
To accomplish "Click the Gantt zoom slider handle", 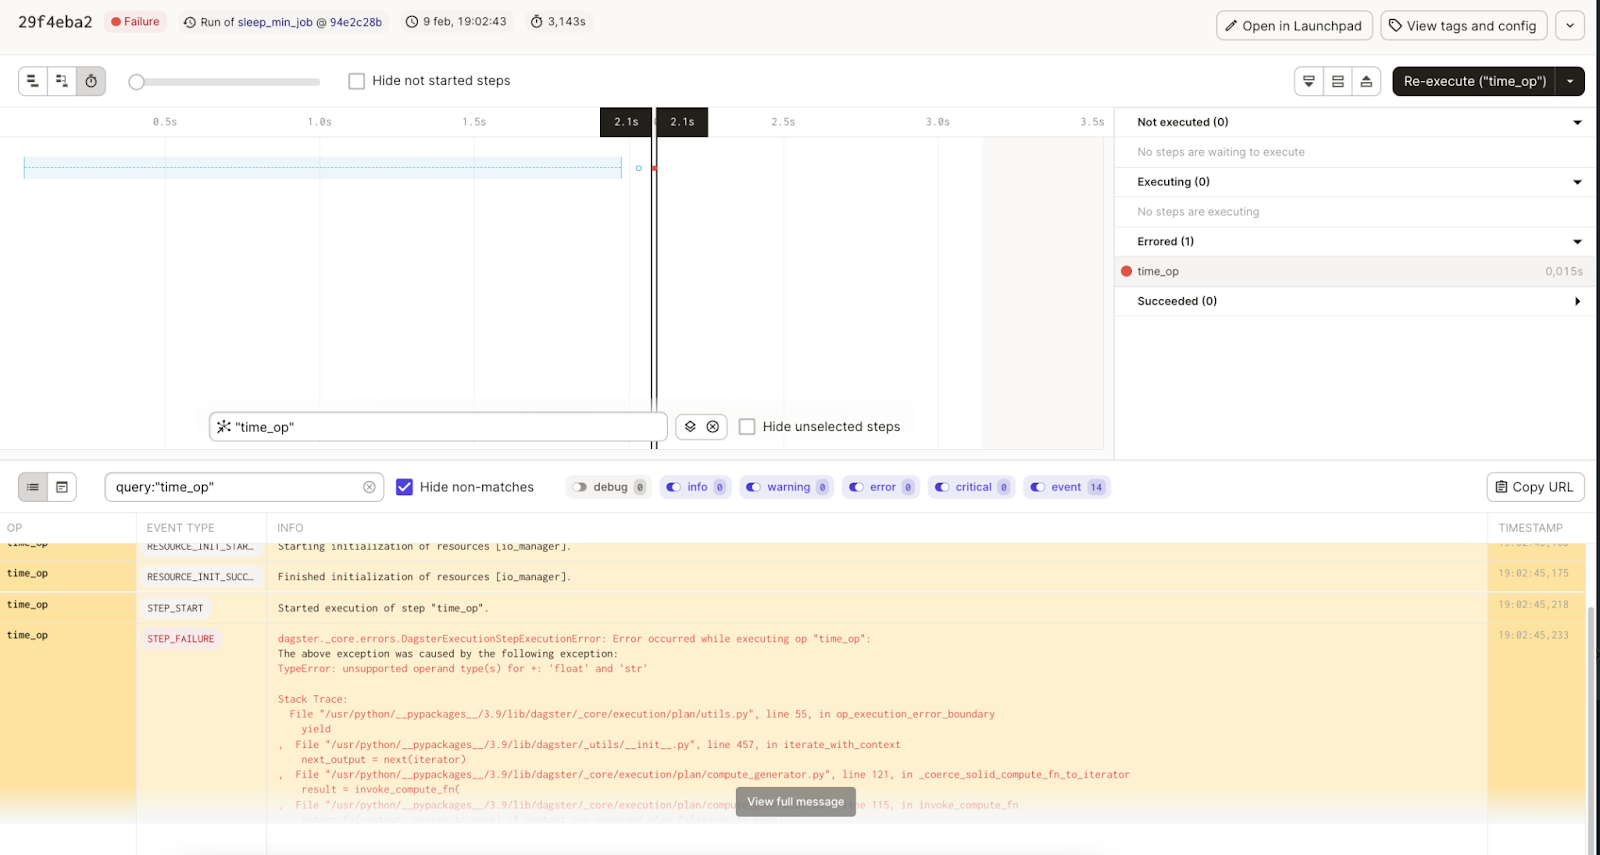I will [137, 82].
